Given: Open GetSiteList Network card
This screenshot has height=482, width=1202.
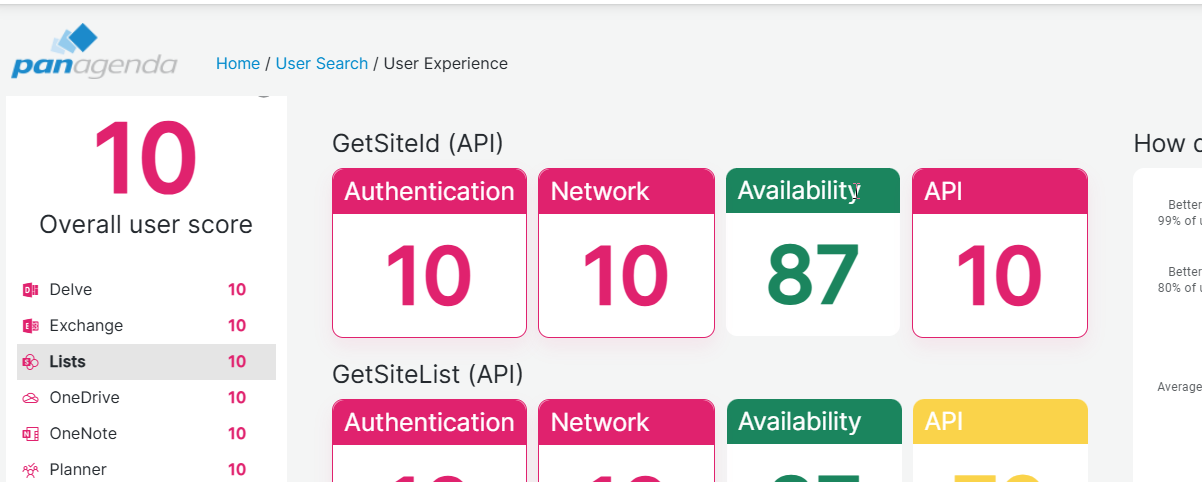Looking at the screenshot, I should 626,440.
